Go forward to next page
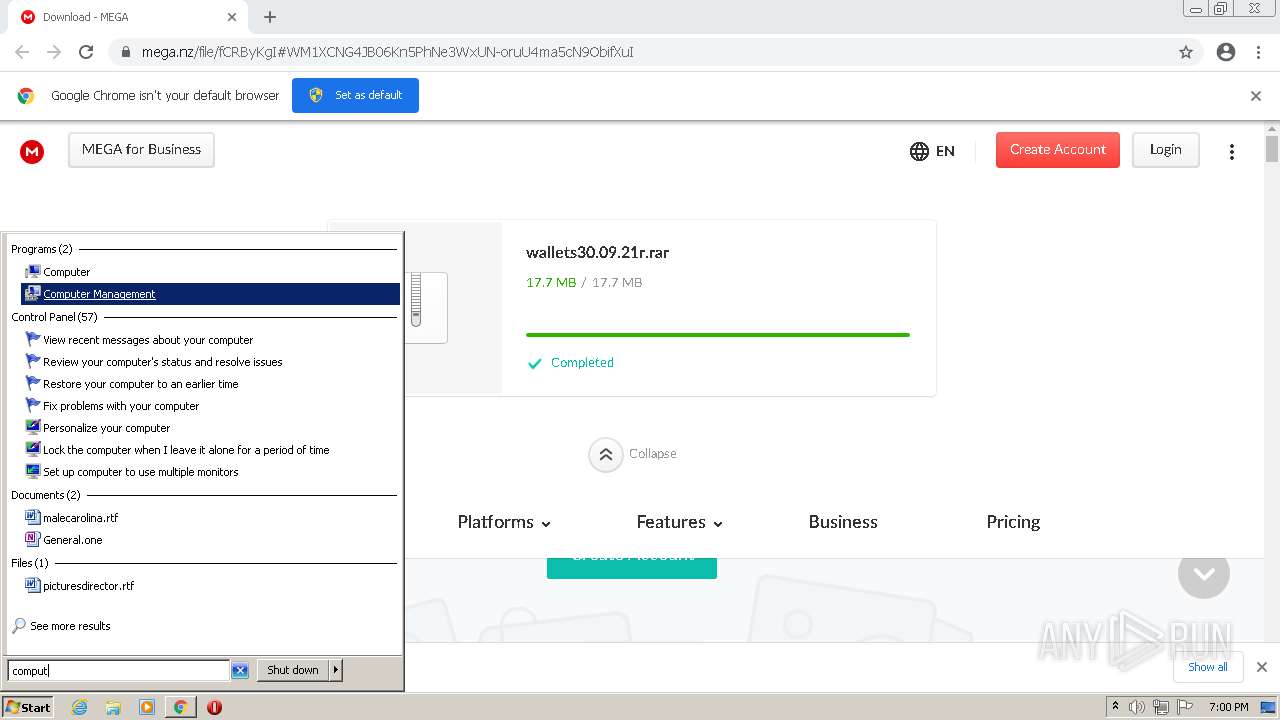The width and height of the screenshot is (1280, 720). pyautogui.click(x=54, y=52)
